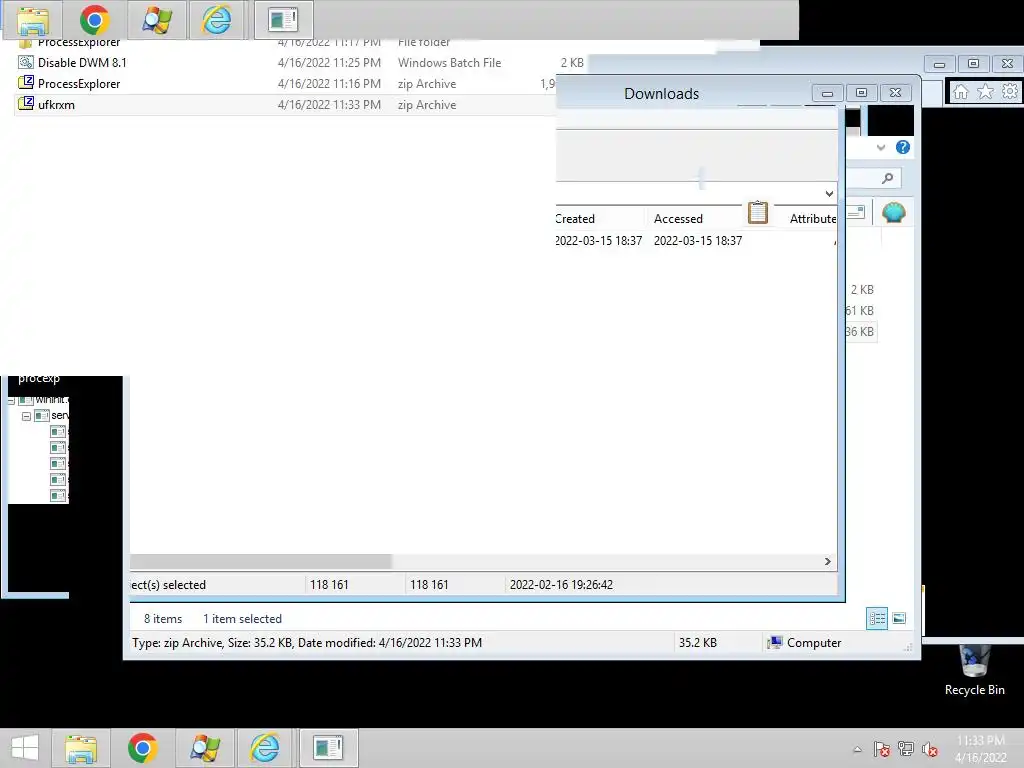Collapse the wininit tree node
Screen dimensions: 1024x768
point(11,400)
